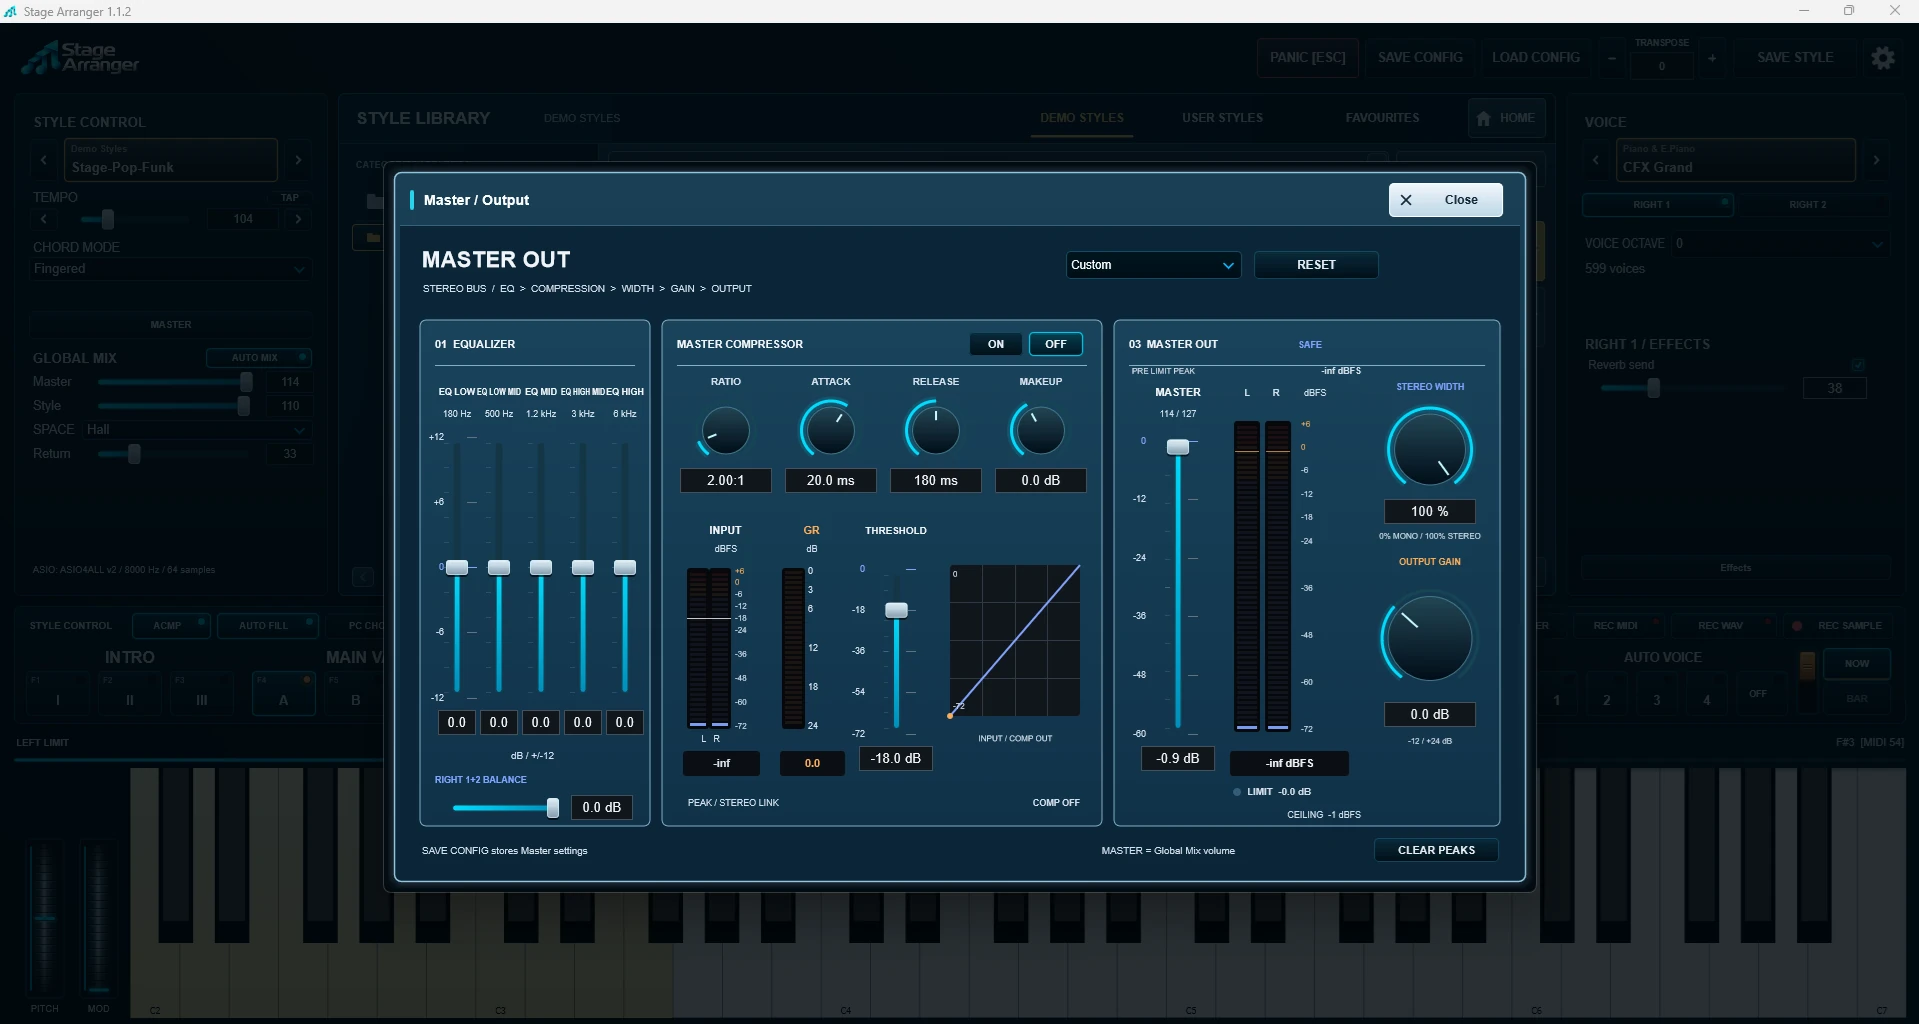
Task: Click the Global Mix Master slider handle
Action: click(246, 382)
